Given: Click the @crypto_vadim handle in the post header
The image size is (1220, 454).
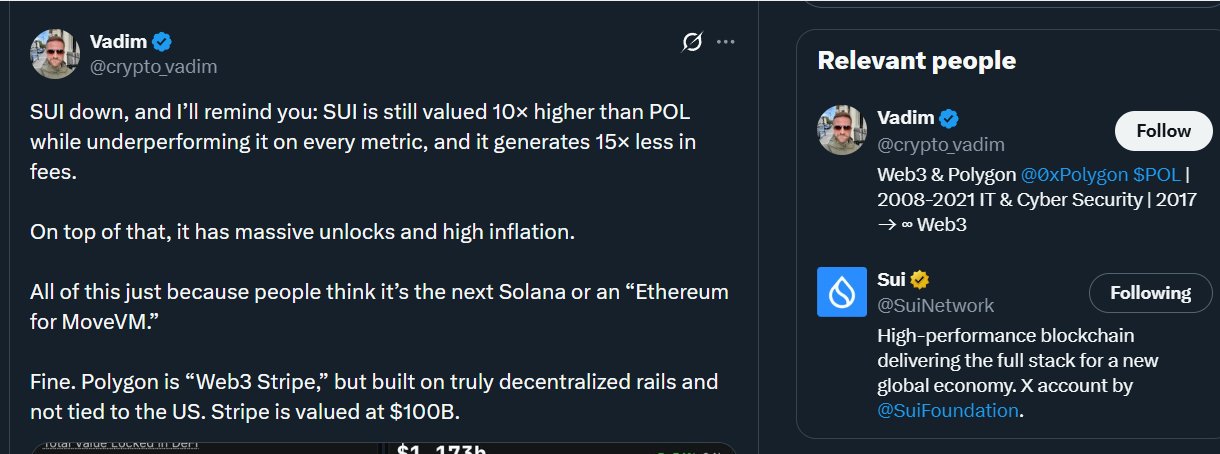Looking at the screenshot, I should [x=153, y=67].
